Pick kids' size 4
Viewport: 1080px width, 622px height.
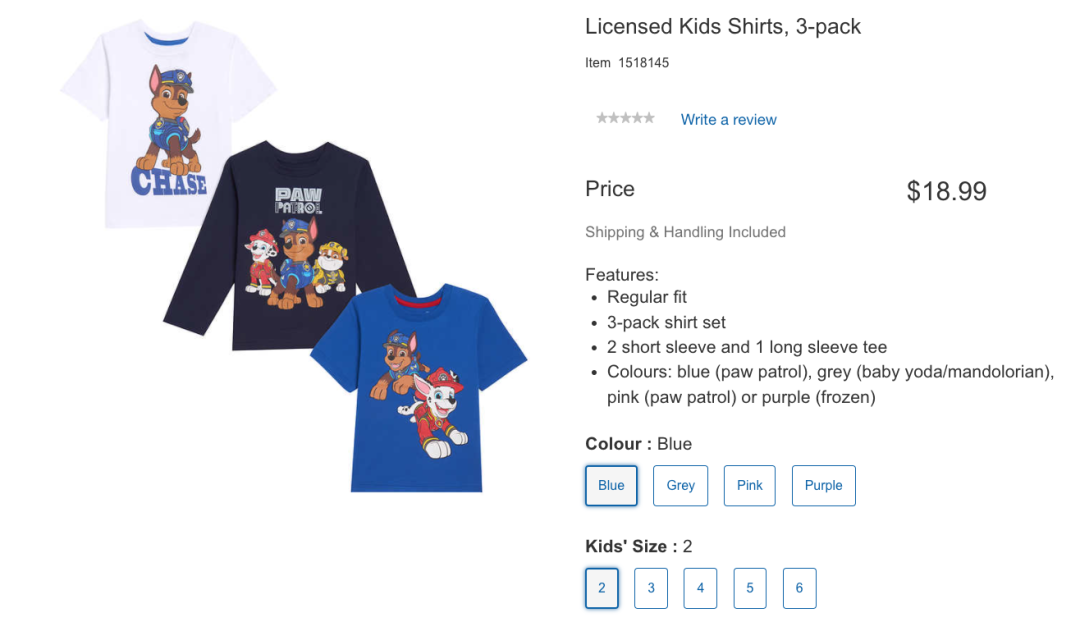tap(700, 588)
